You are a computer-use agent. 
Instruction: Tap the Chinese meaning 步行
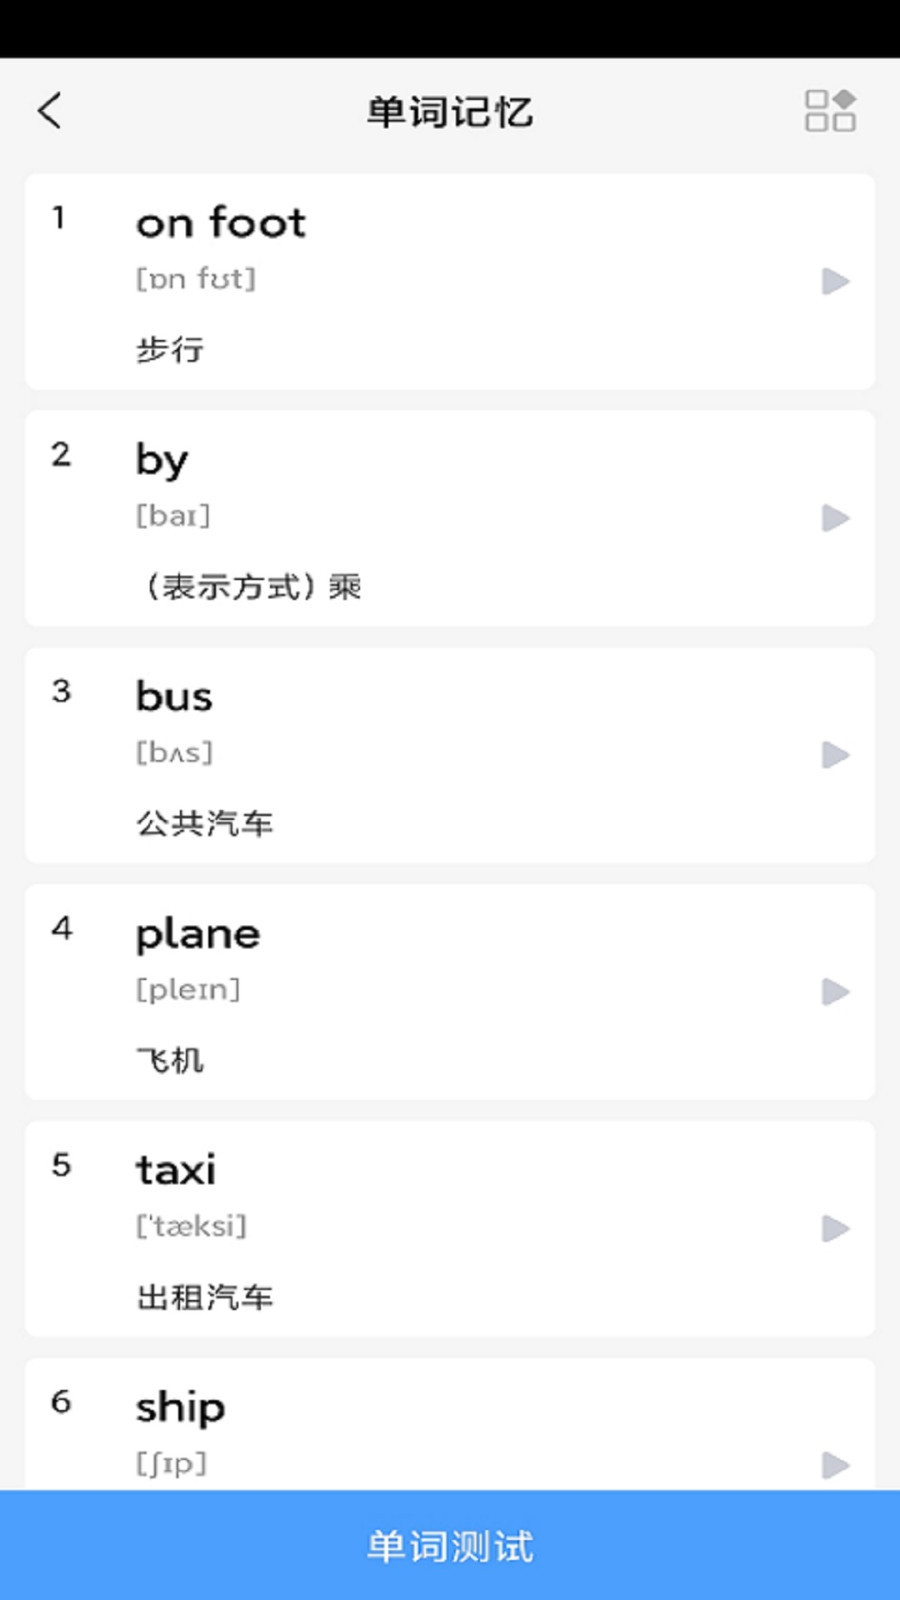click(170, 350)
